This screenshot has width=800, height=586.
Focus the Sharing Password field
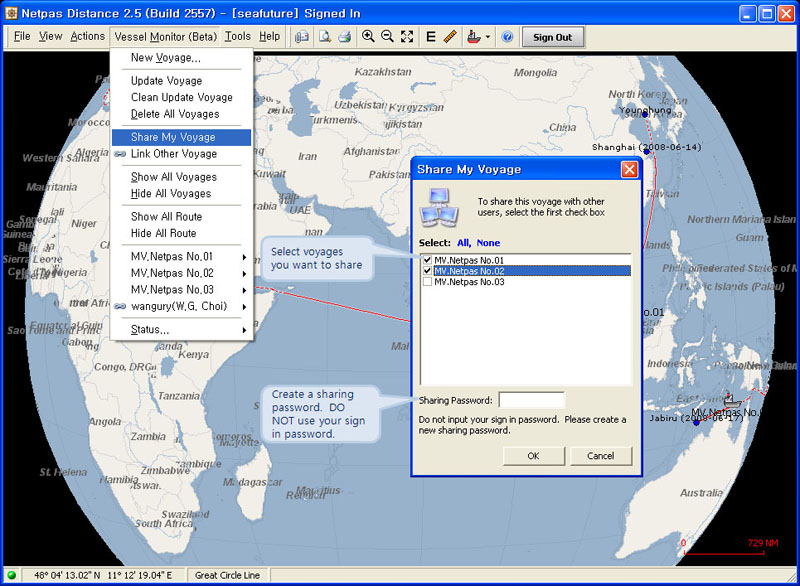532,400
